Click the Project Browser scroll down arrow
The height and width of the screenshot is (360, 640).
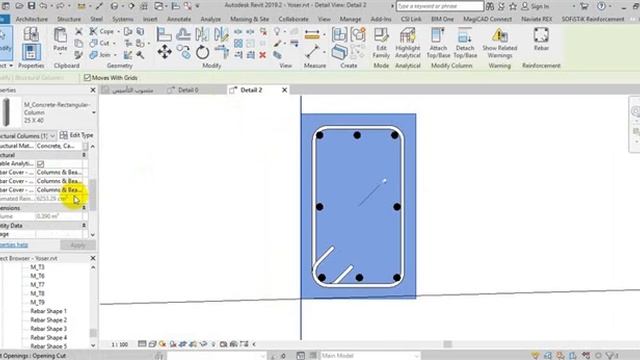coord(93,345)
